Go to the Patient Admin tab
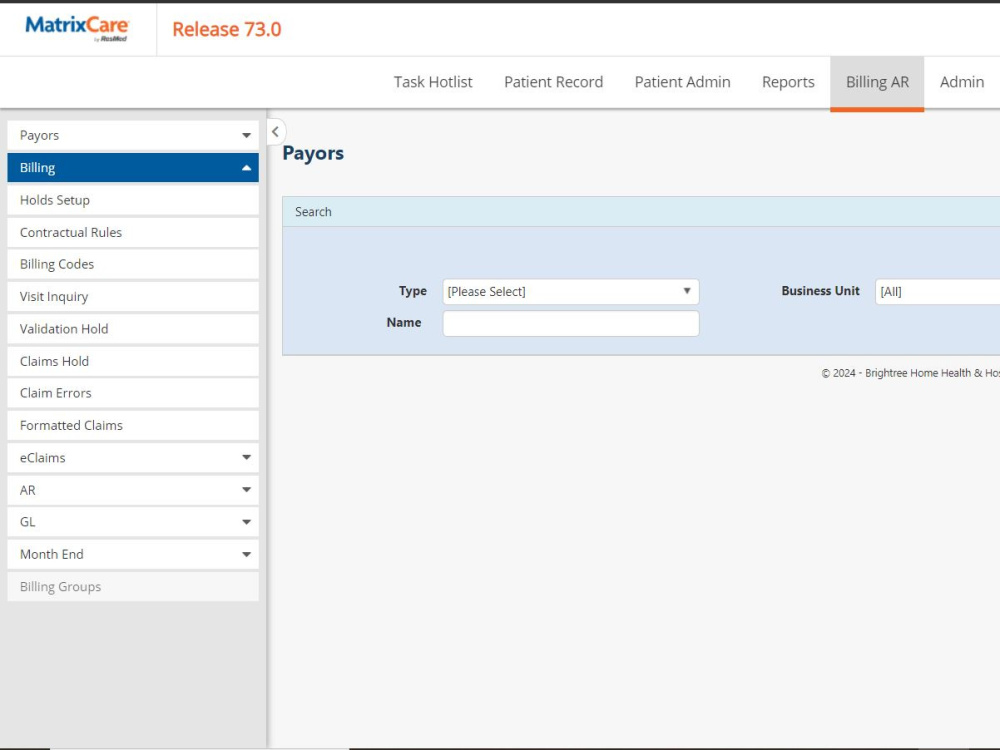1000x750 pixels. click(682, 82)
